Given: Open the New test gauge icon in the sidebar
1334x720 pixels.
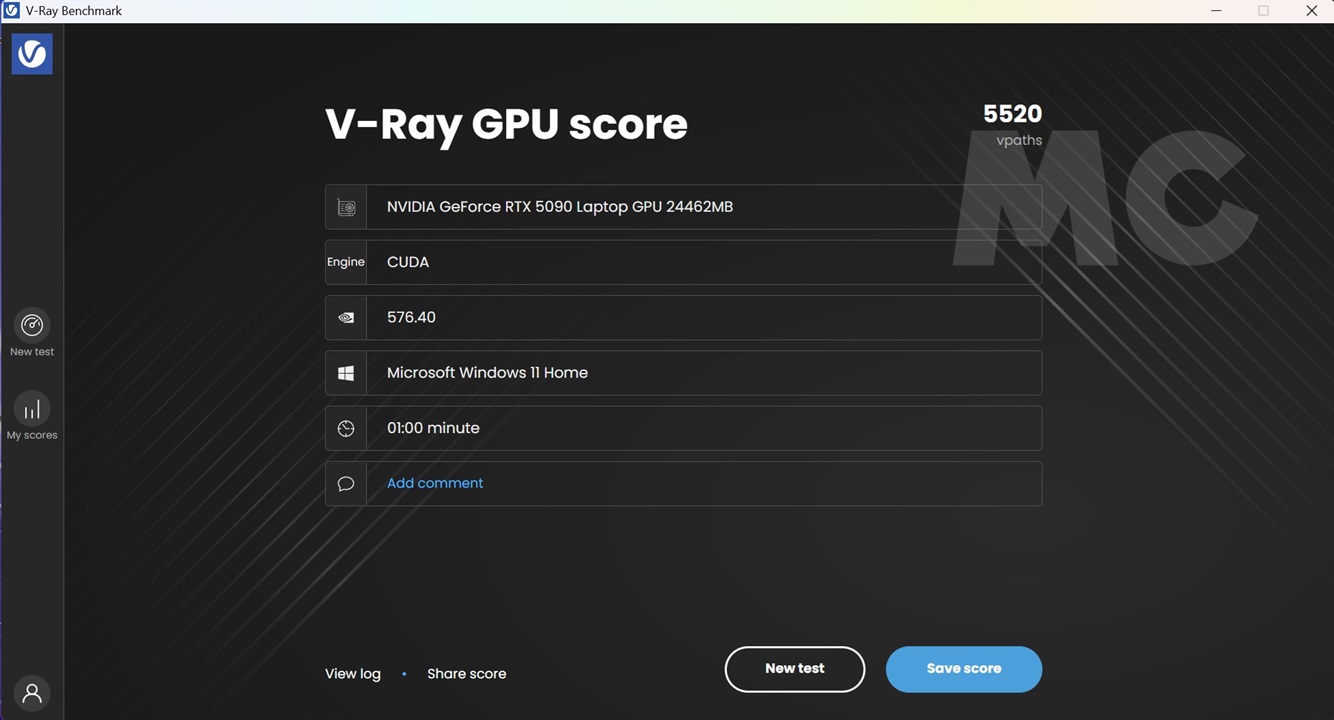Looking at the screenshot, I should pyautogui.click(x=32, y=325).
